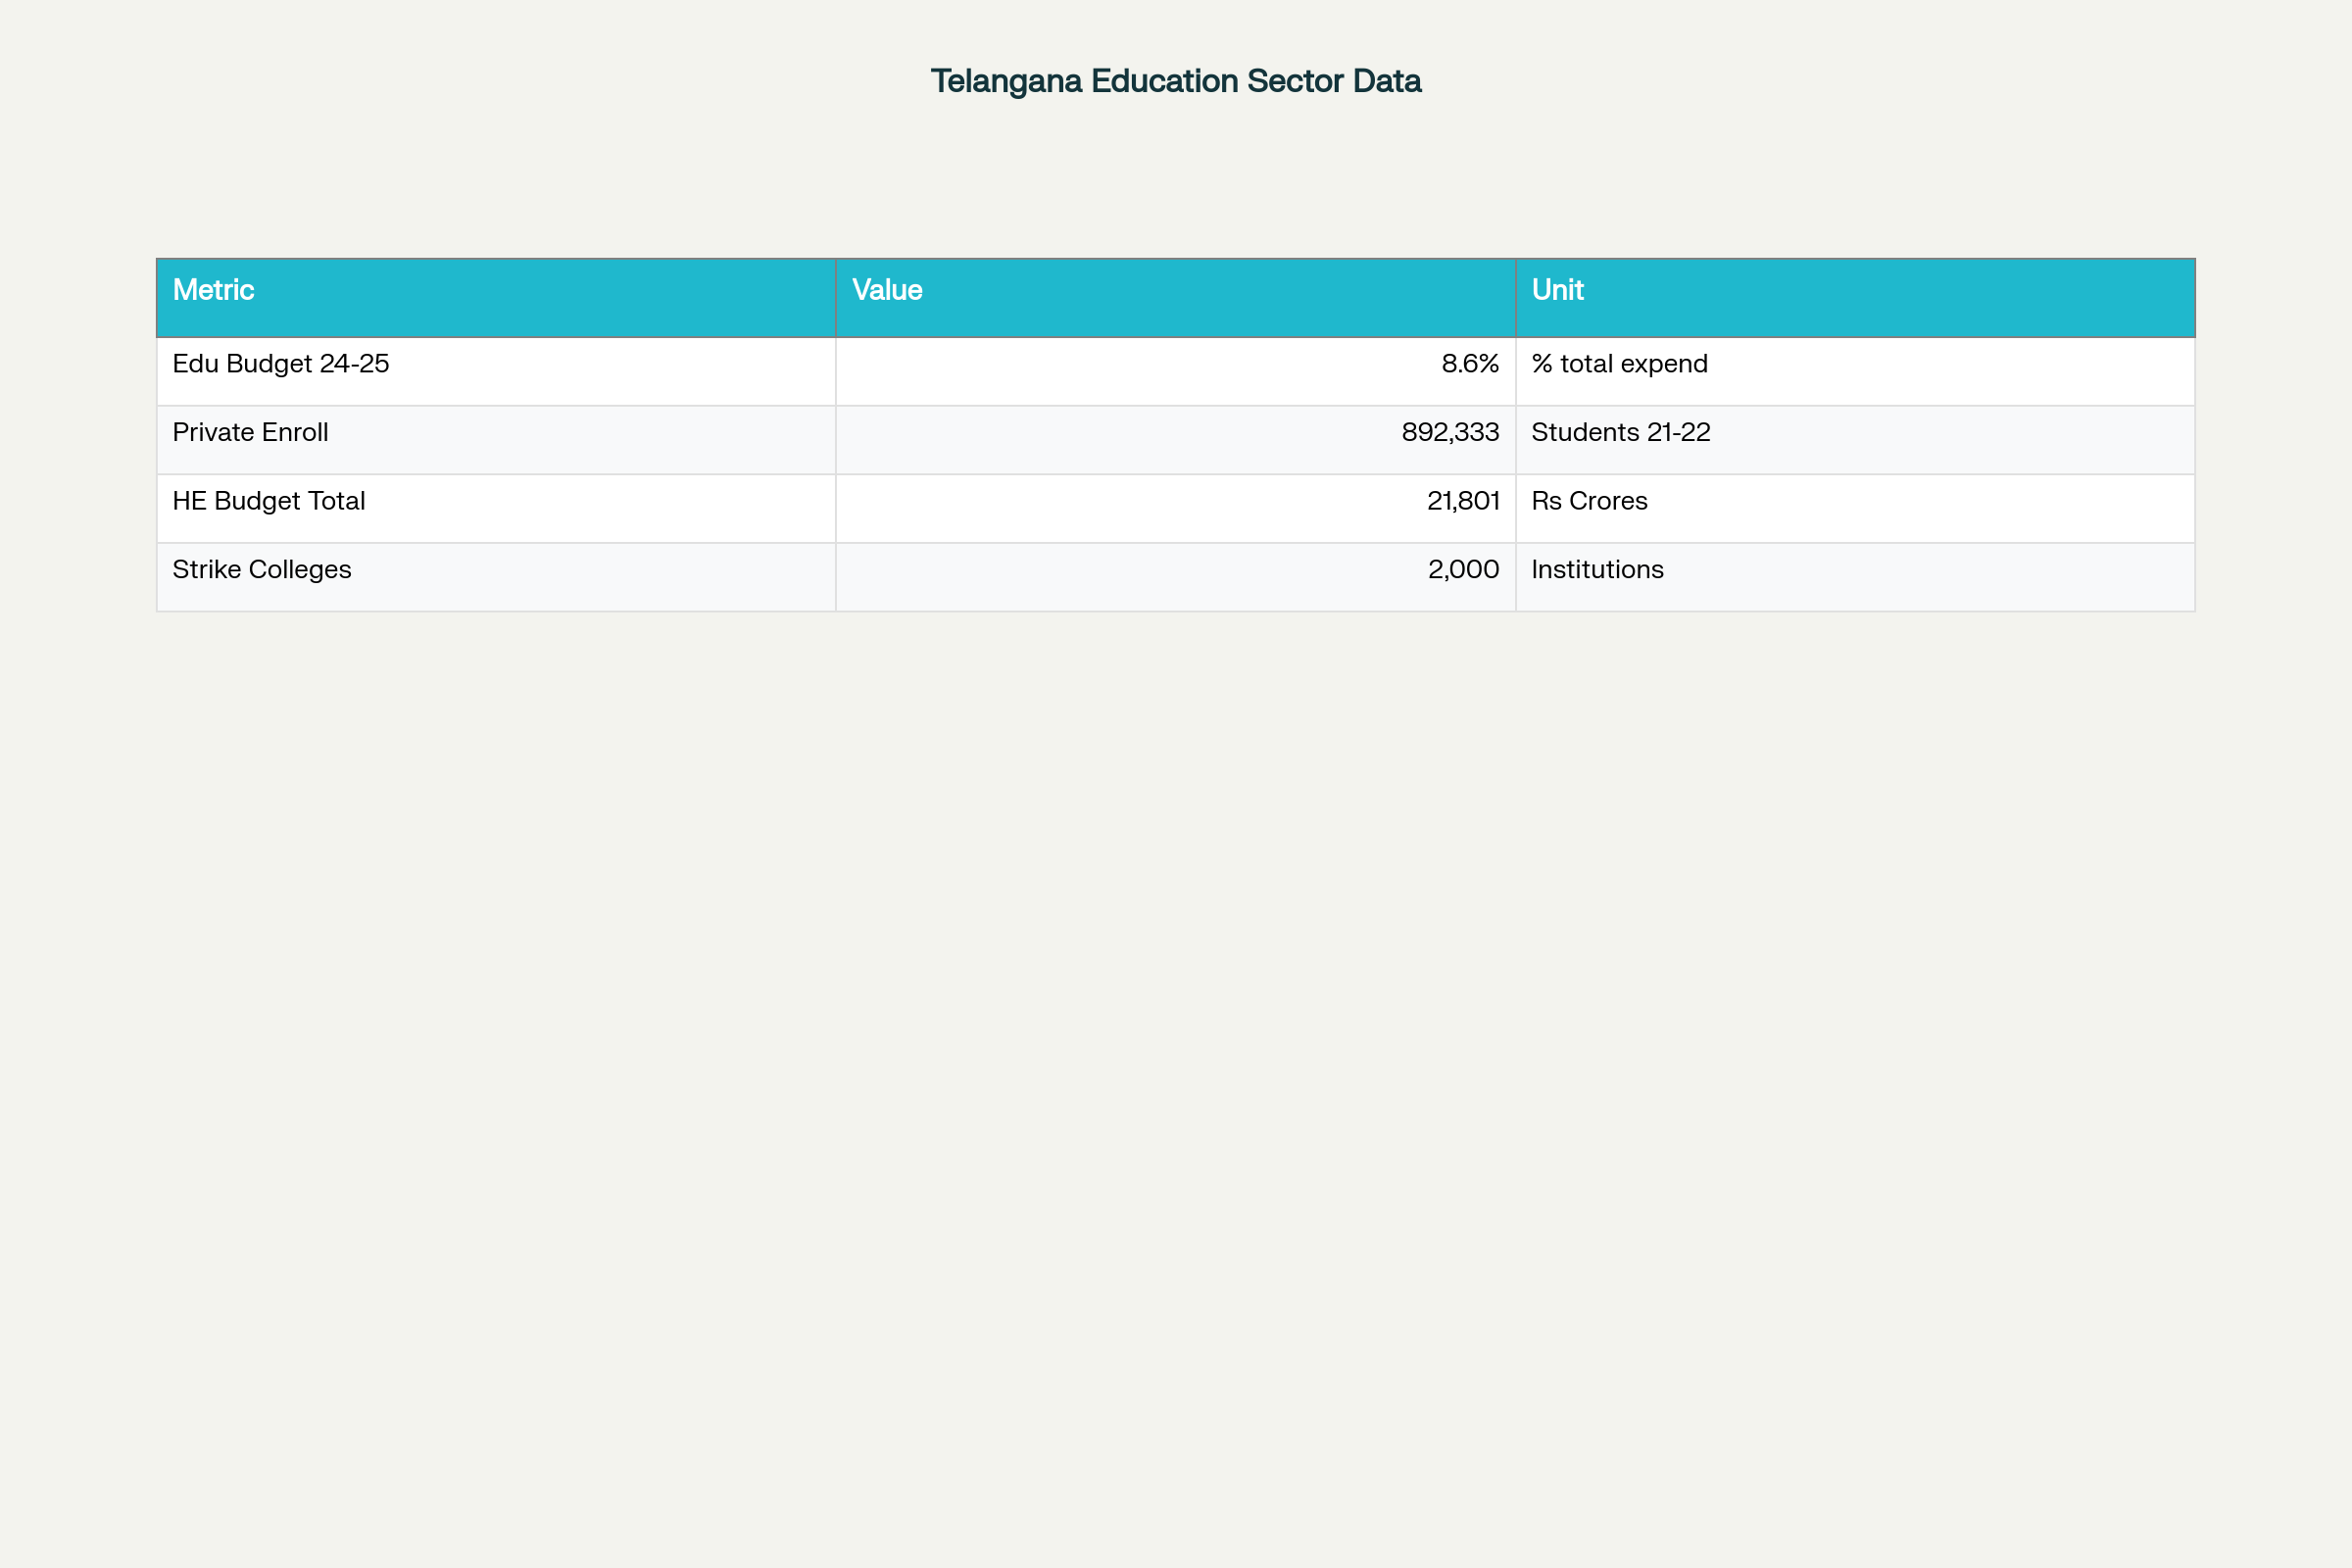This screenshot has width=2352, height=1568.
Task: Select the 2,000 value cell
Action: (1463, 569)
